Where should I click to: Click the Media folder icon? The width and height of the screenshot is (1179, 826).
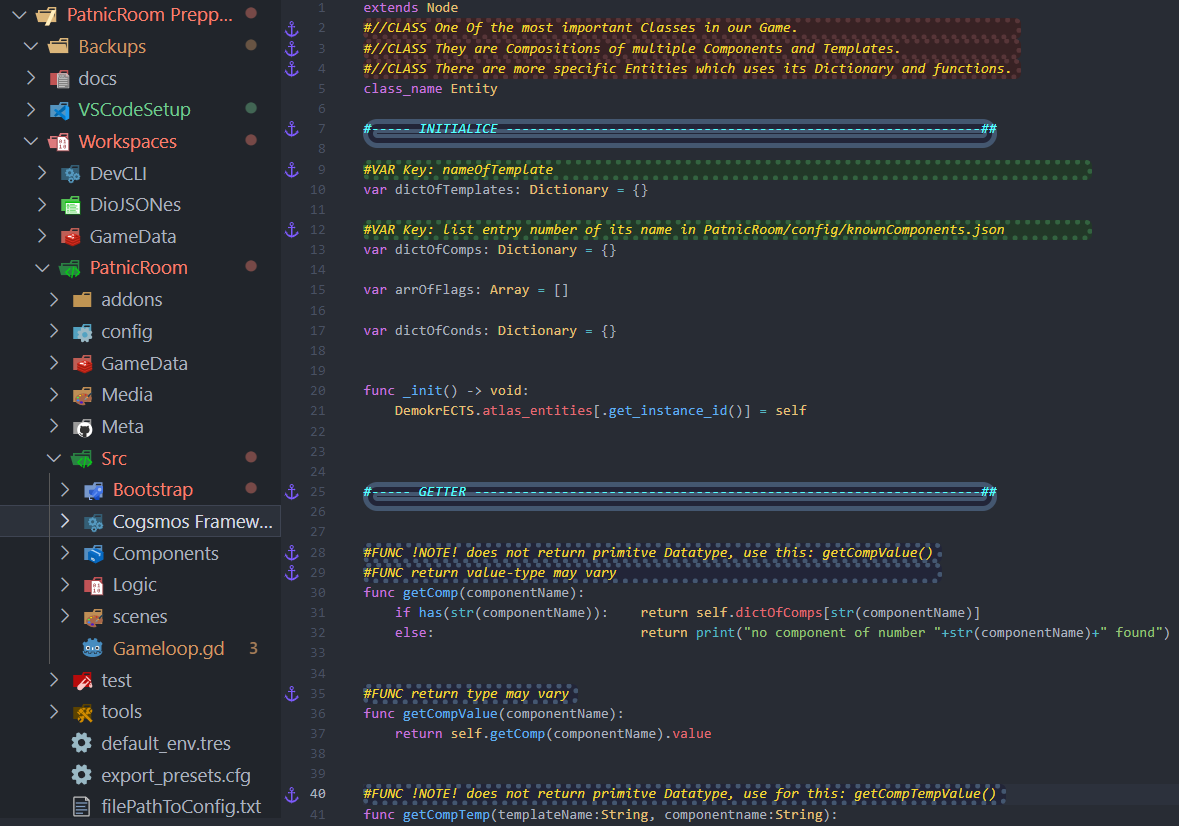pos(82,395)
